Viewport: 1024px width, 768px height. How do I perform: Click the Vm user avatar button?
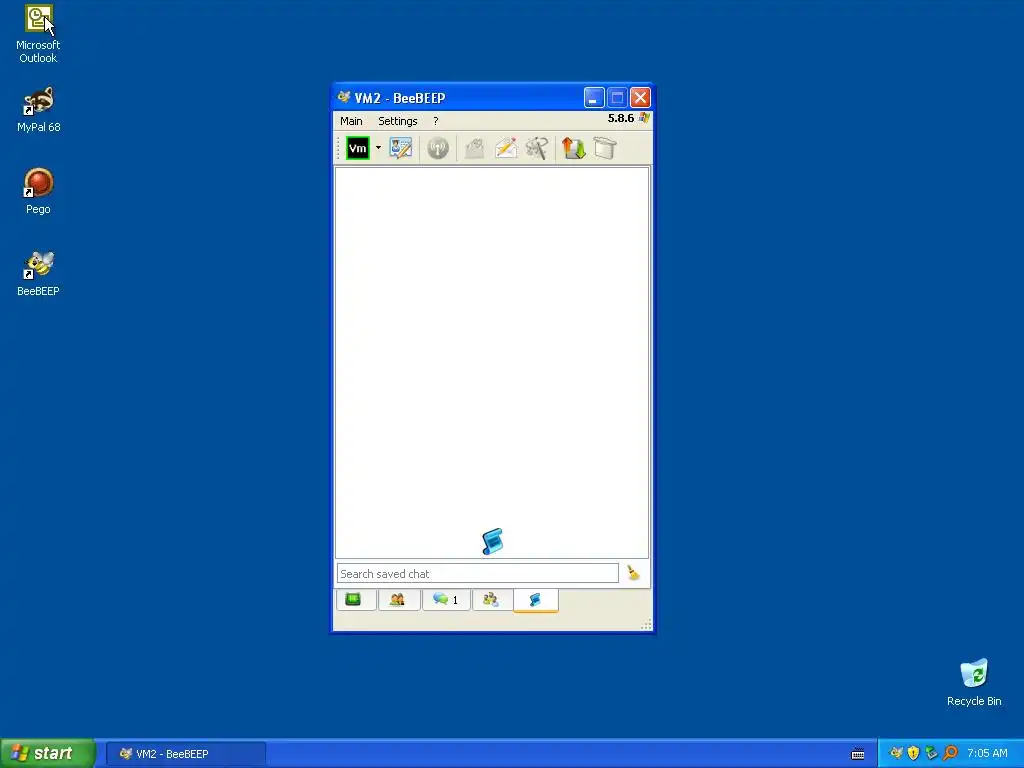357,148
